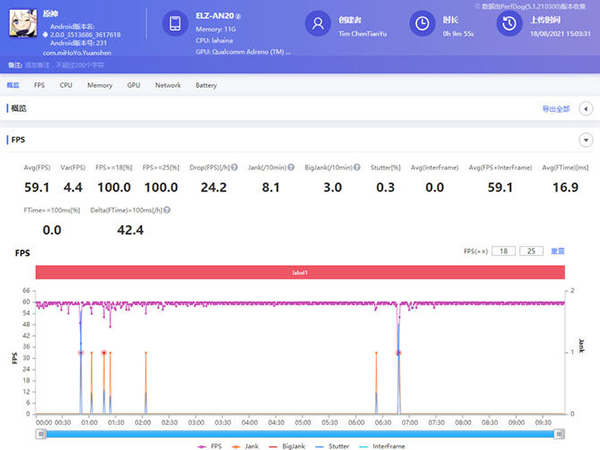The height and width of the screenshot is (450, 600).
Task: Switch to the CPU tab
Action: (x=66, y=85)
